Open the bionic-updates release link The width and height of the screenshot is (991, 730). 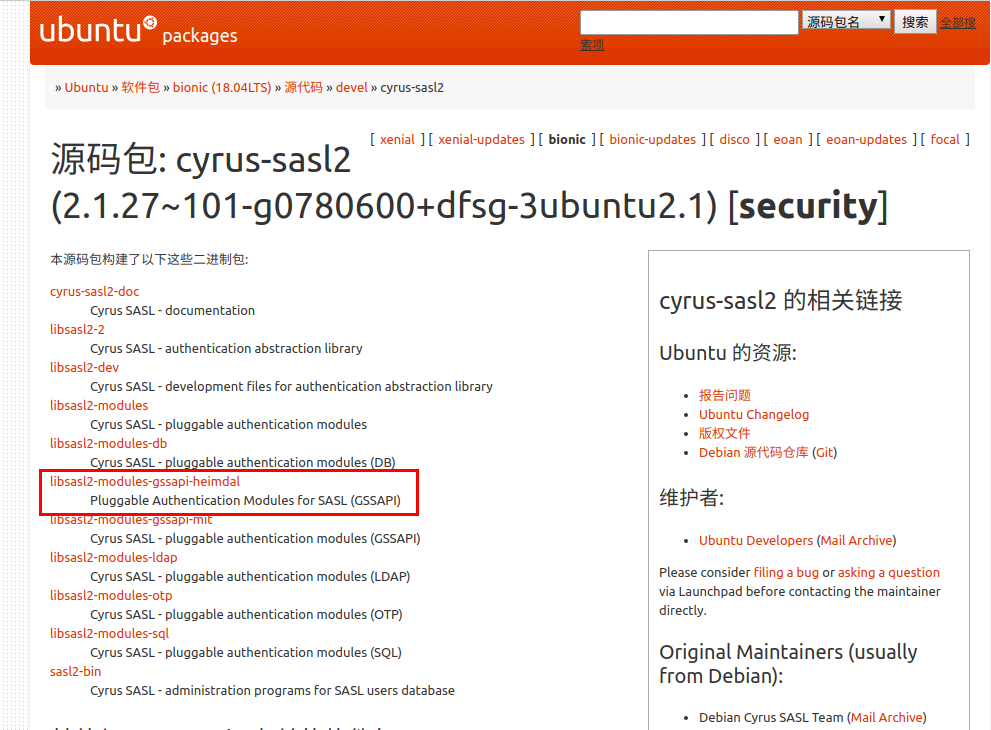coord(652,139)
